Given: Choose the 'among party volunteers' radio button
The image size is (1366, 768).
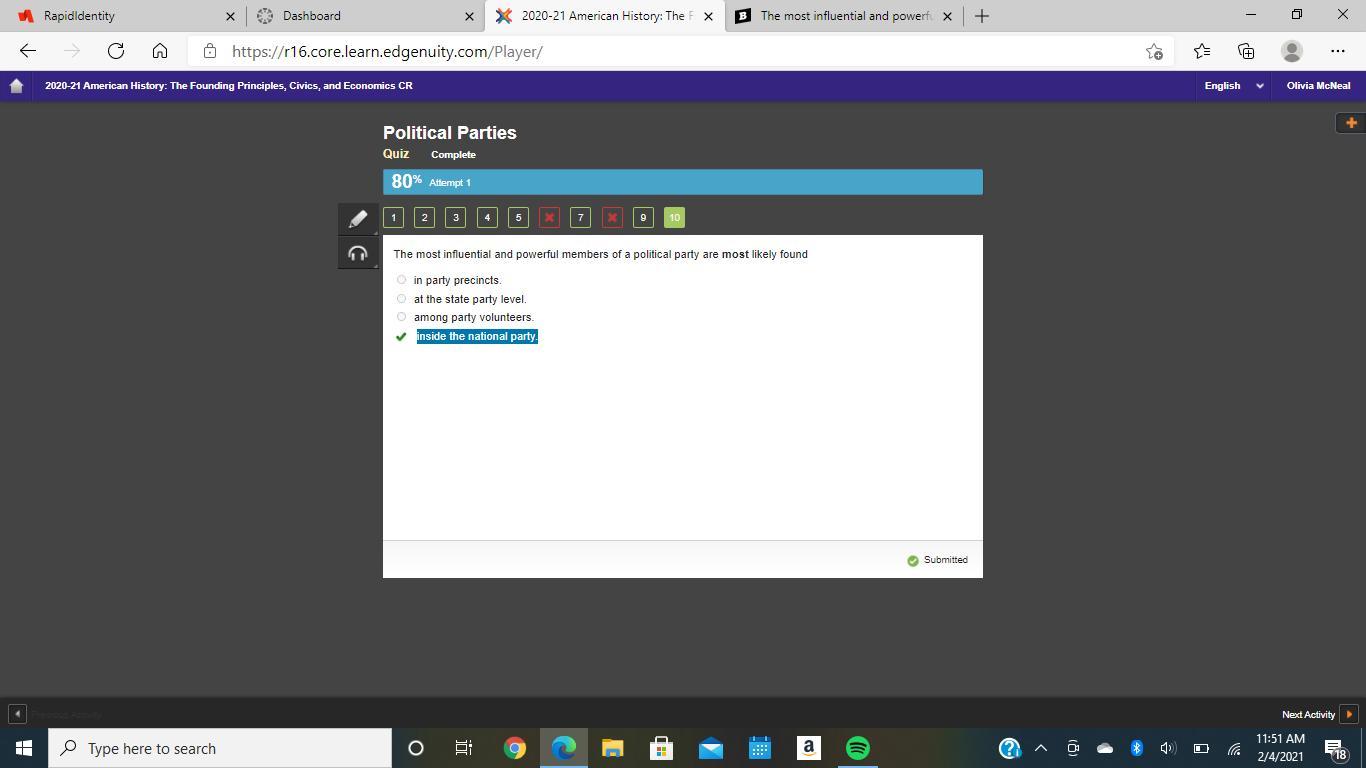Looking at the screenshot, I should click(402, 317).
